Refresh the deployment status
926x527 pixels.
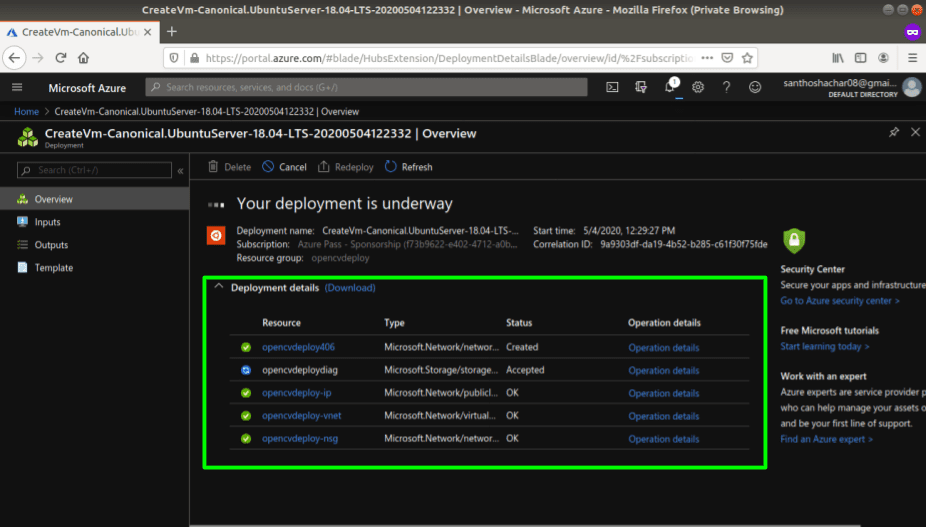[x=409, y=167]
